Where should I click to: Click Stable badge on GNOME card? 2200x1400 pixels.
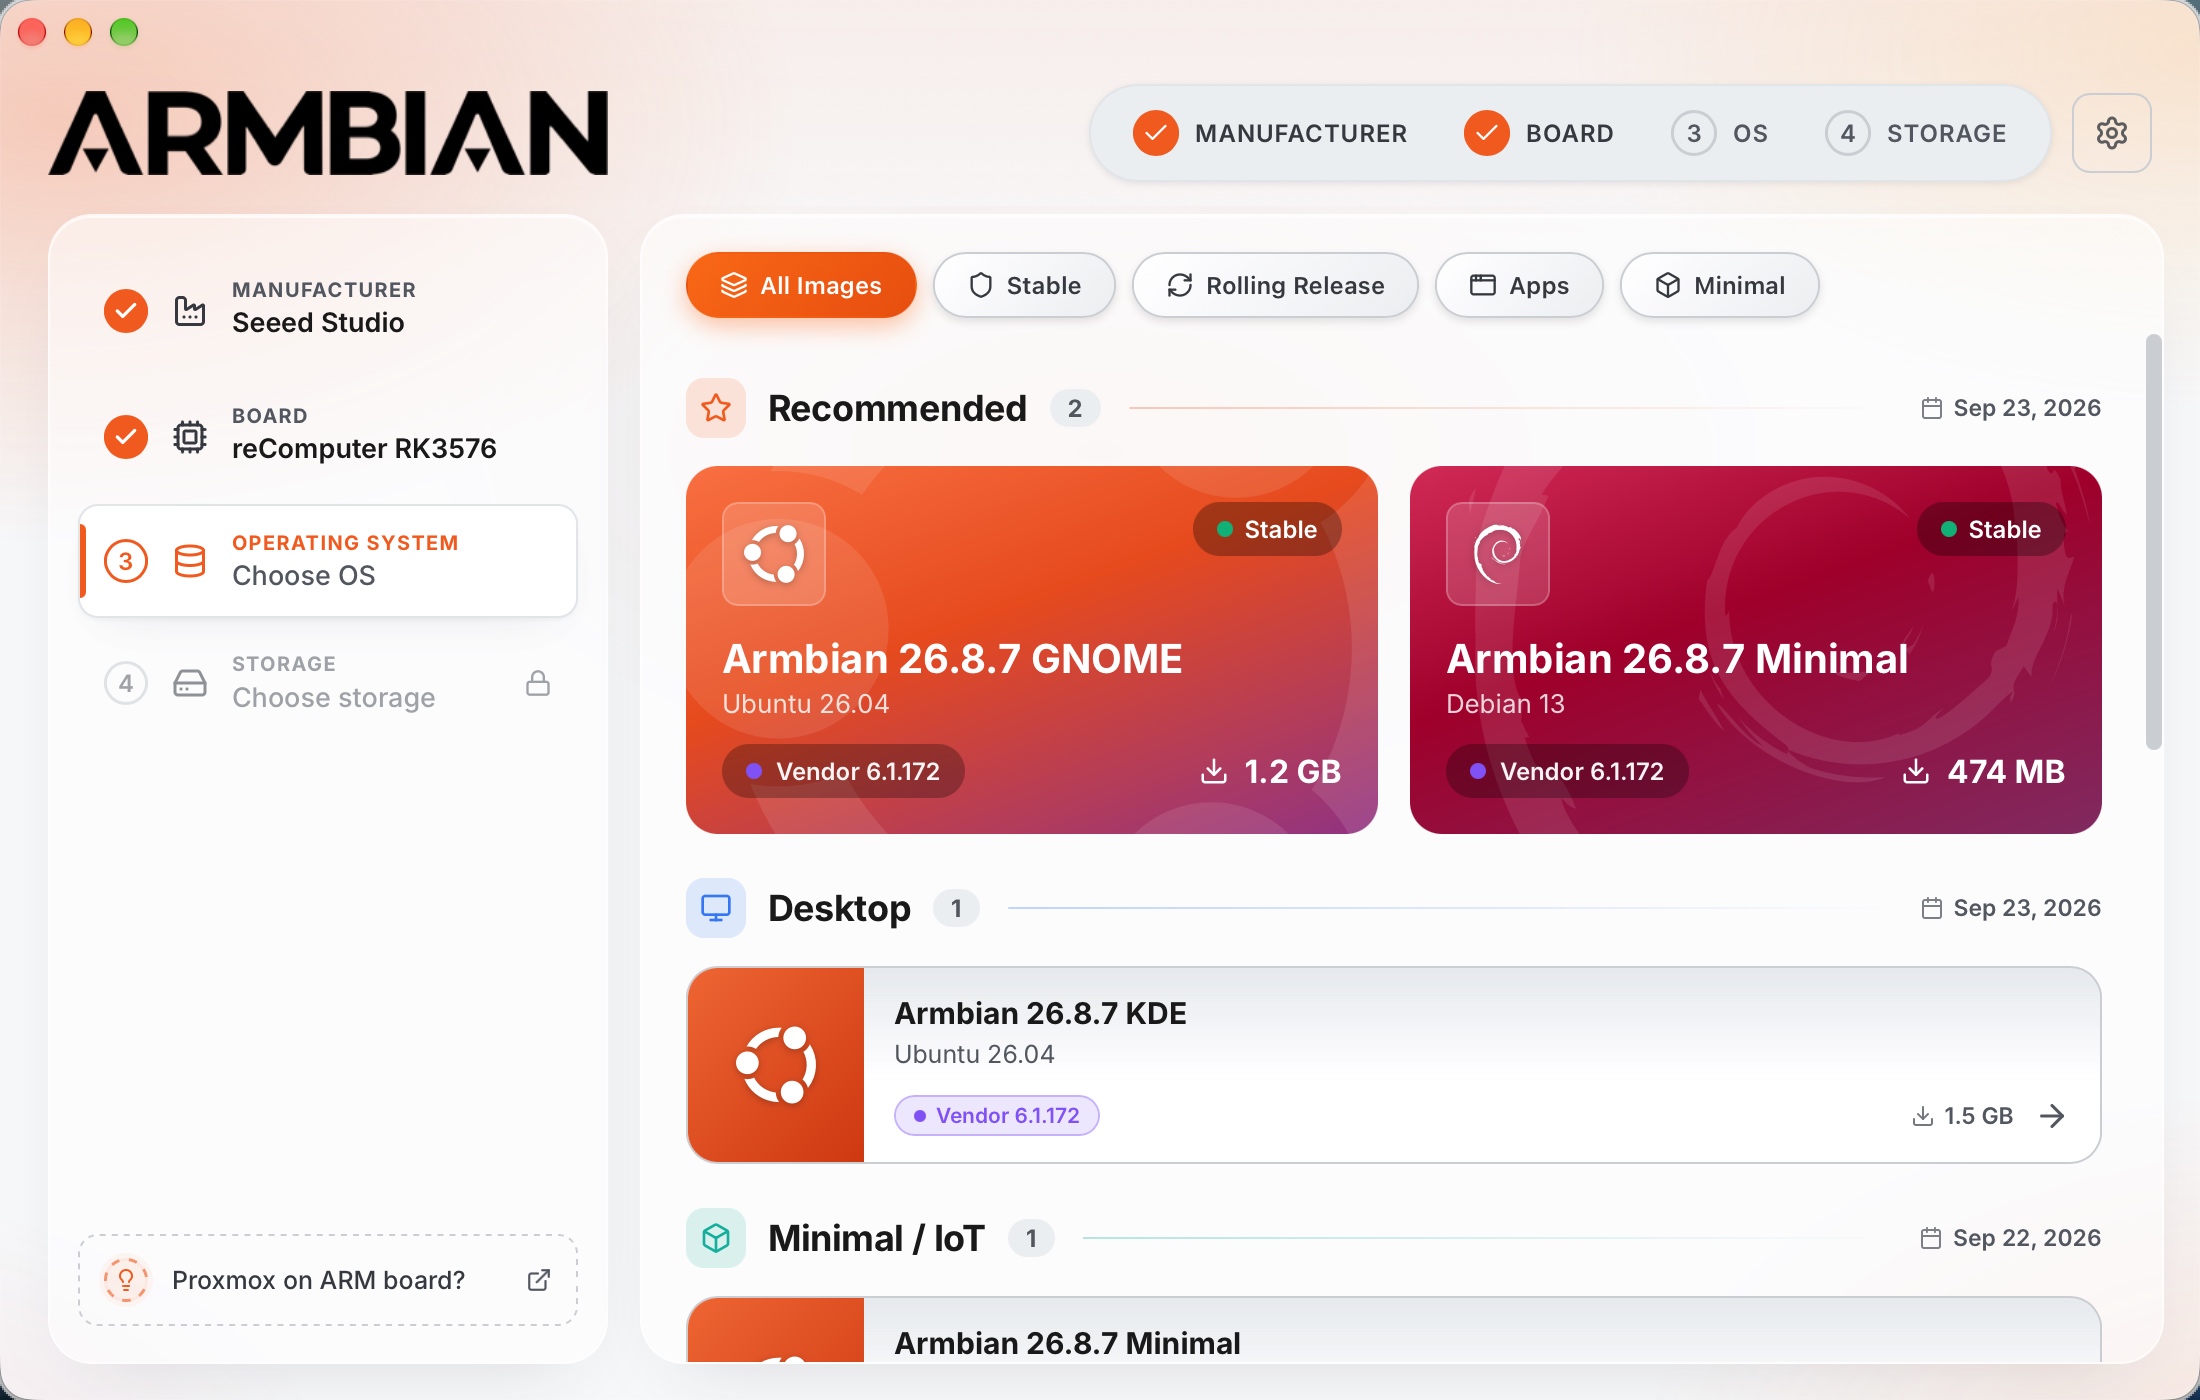pyautogui.click(x=1267, y=529)
